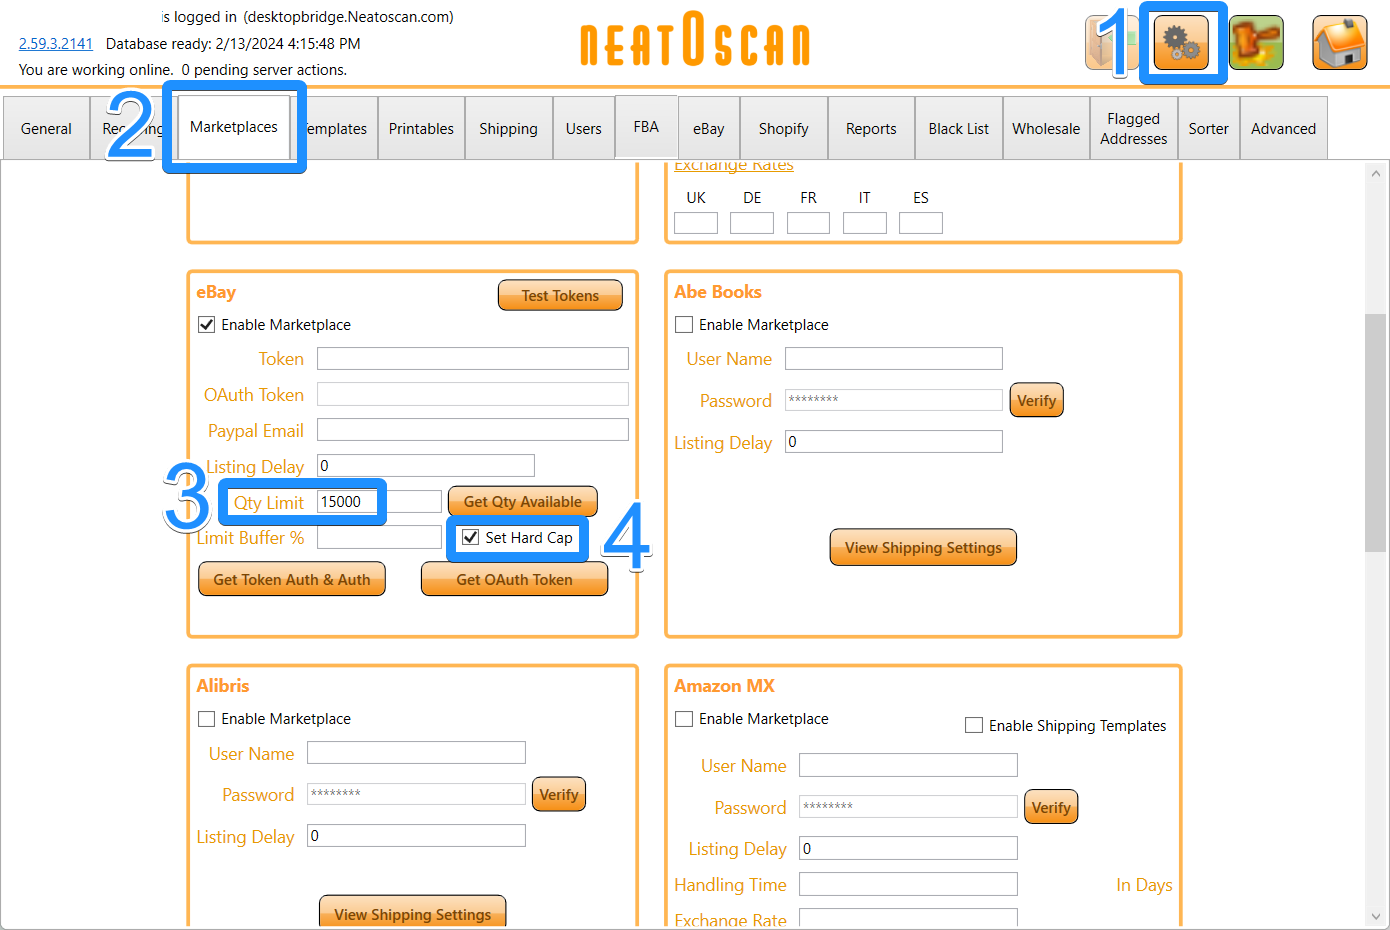Check Enable Shipping Templates box
Image resolution: width=1390 pixels, height=930 pixels.
[x=974, y=725]
